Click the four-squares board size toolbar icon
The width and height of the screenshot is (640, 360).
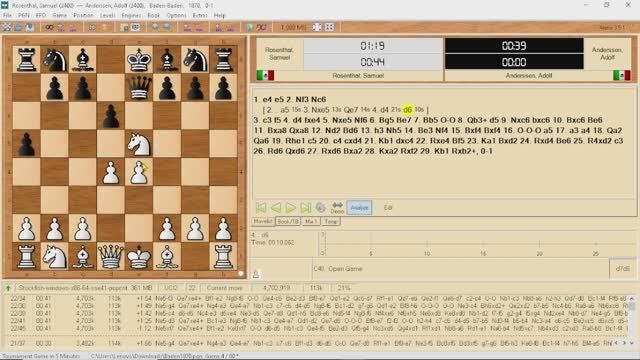317,27
